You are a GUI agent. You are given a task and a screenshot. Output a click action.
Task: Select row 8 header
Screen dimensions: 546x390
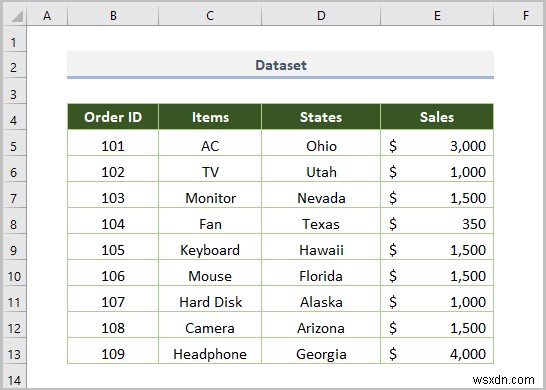pyautogui.click(x=15, y=221)
